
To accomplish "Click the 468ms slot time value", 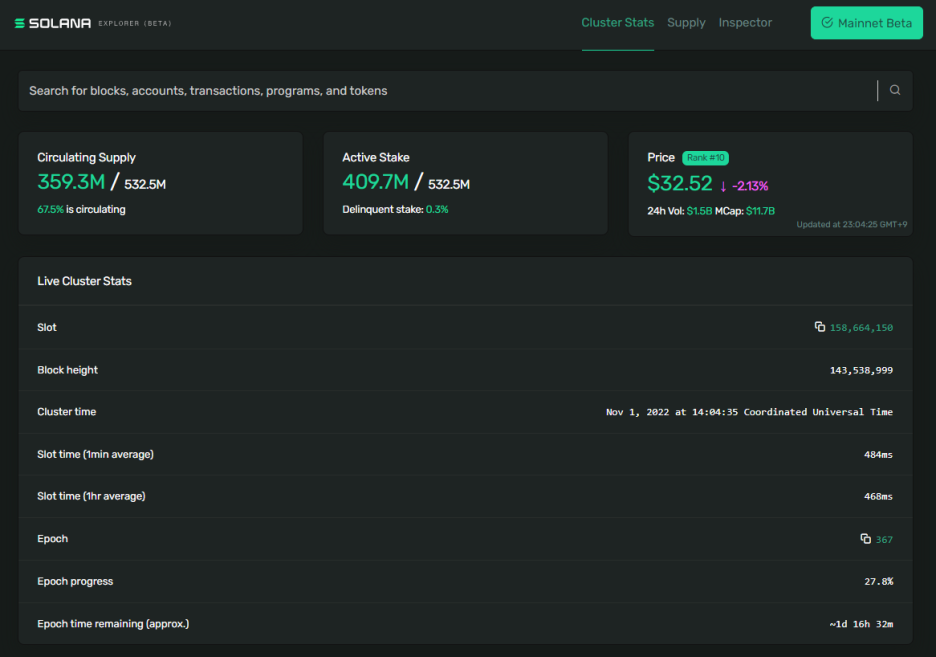I will 878,496.
